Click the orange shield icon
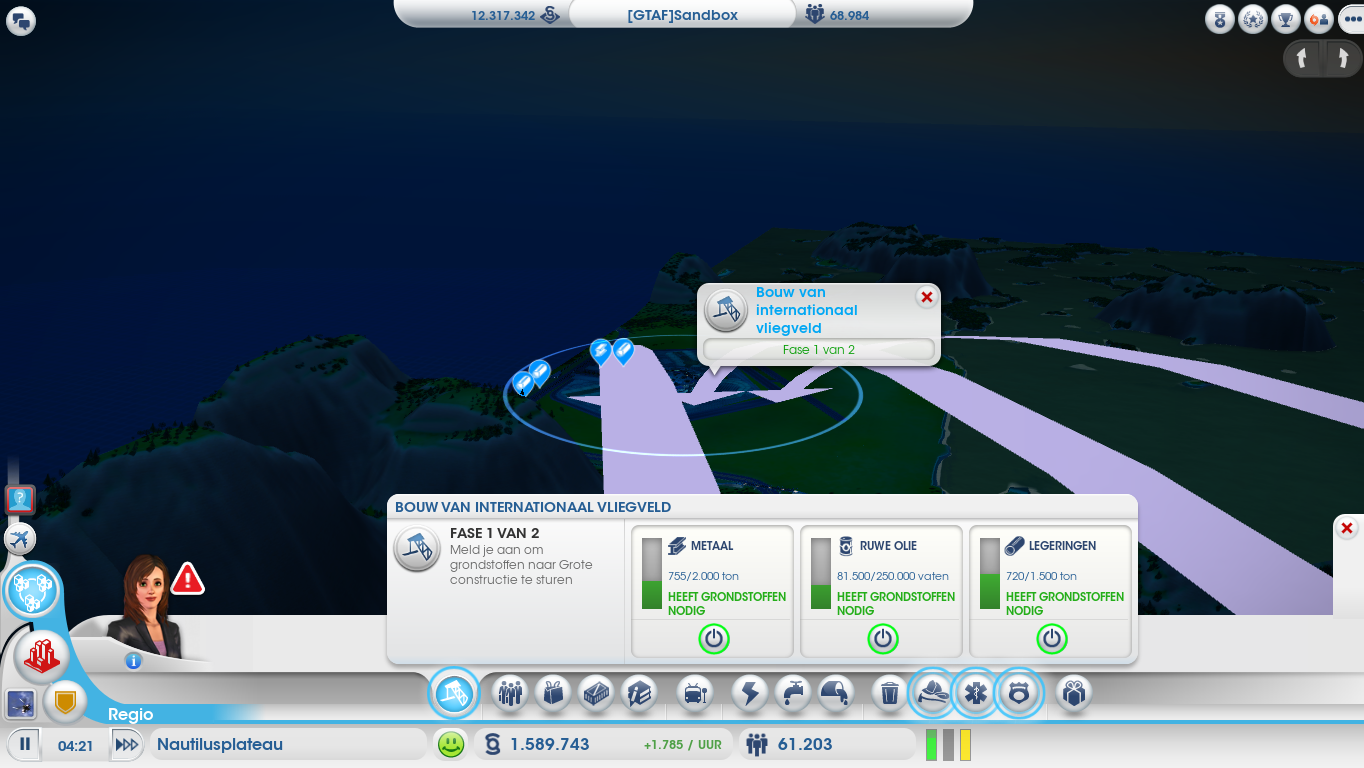Screen dimensions: 1364x768 point(65,702)
